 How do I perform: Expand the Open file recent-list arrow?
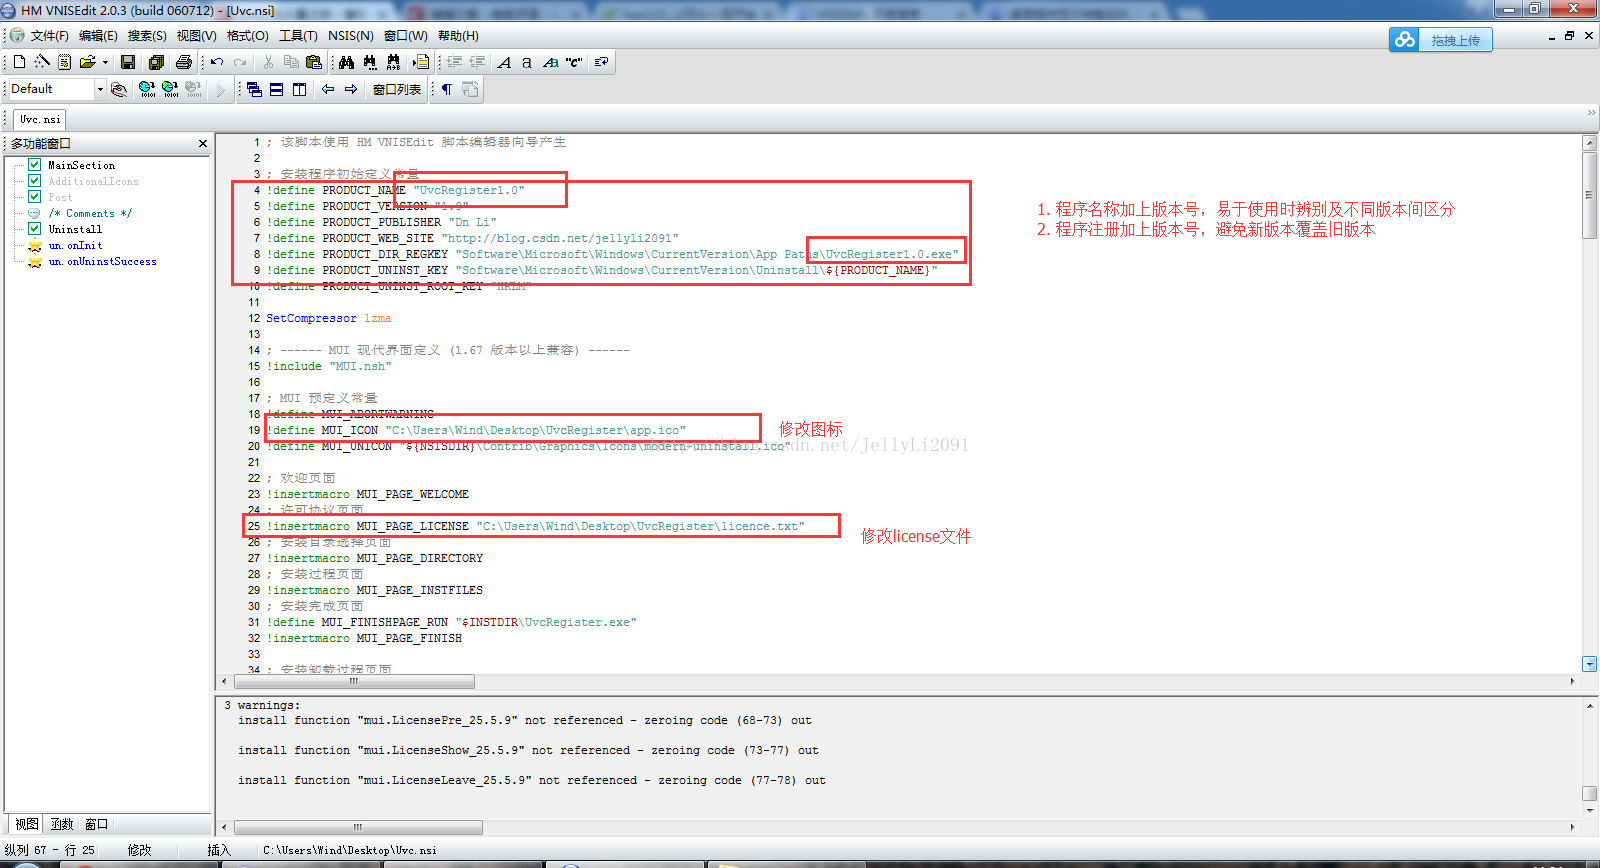click(x=105, y=62)
